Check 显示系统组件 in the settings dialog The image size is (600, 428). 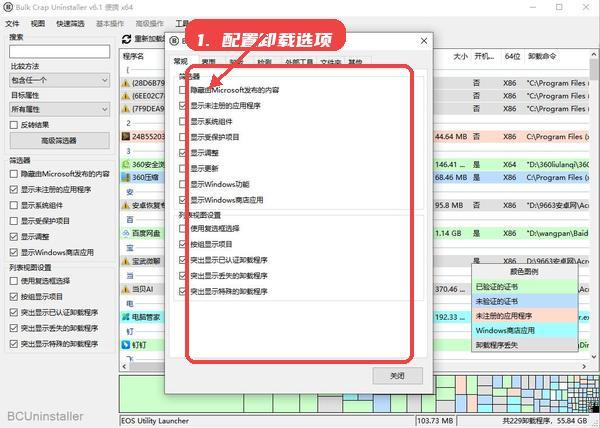point(183,122)
